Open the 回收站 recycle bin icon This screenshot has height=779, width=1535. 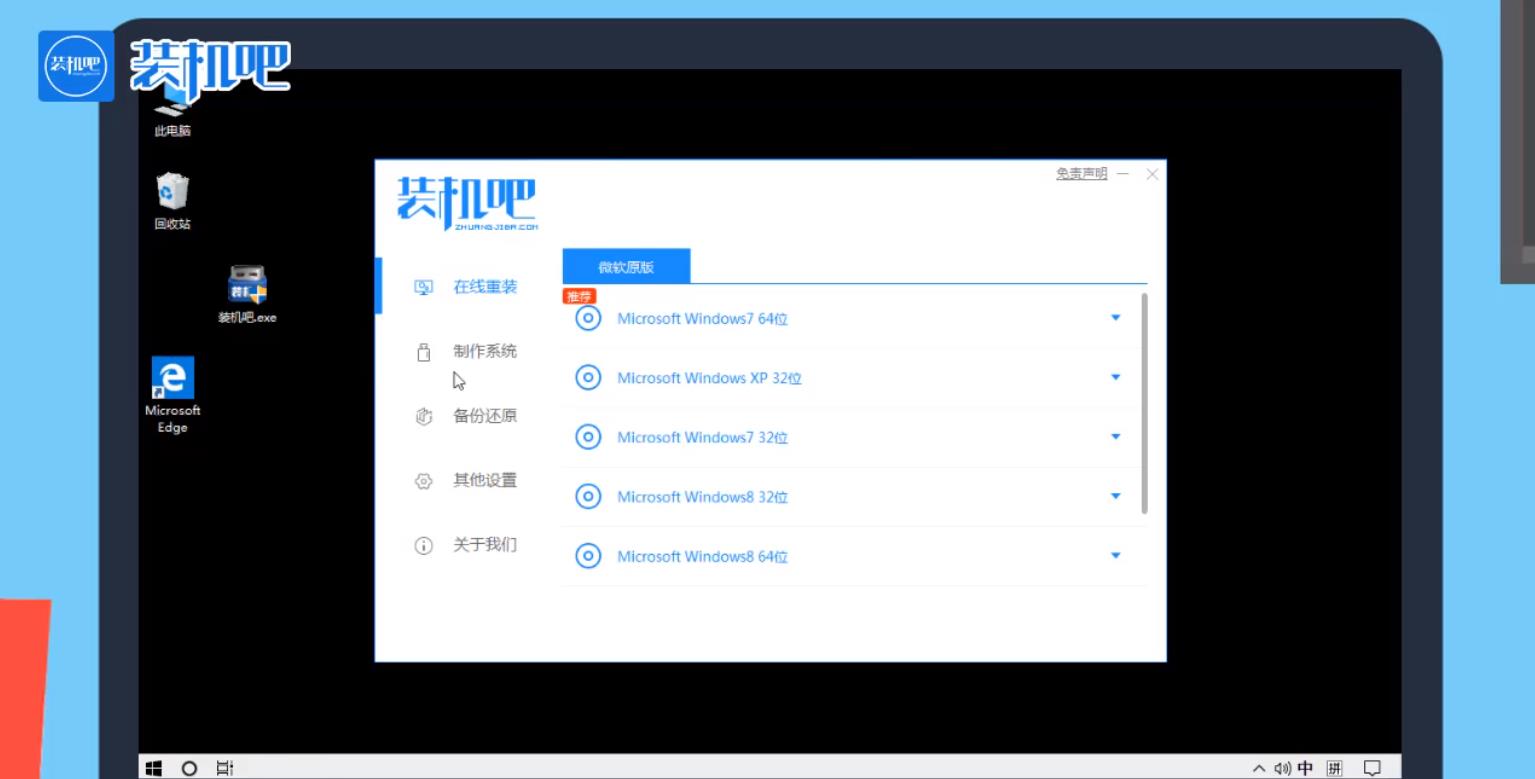(x=172, y=201)
